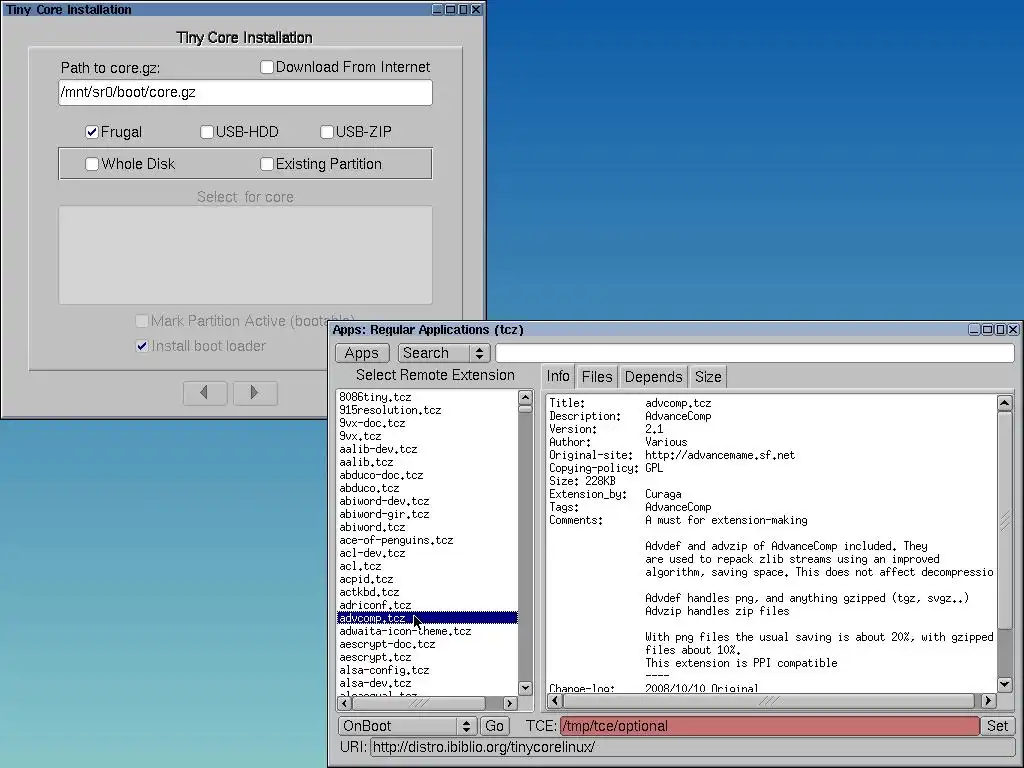Click extension list scroll down arrow
Viewport: 1024px width, 768px height.
[525, 688]
